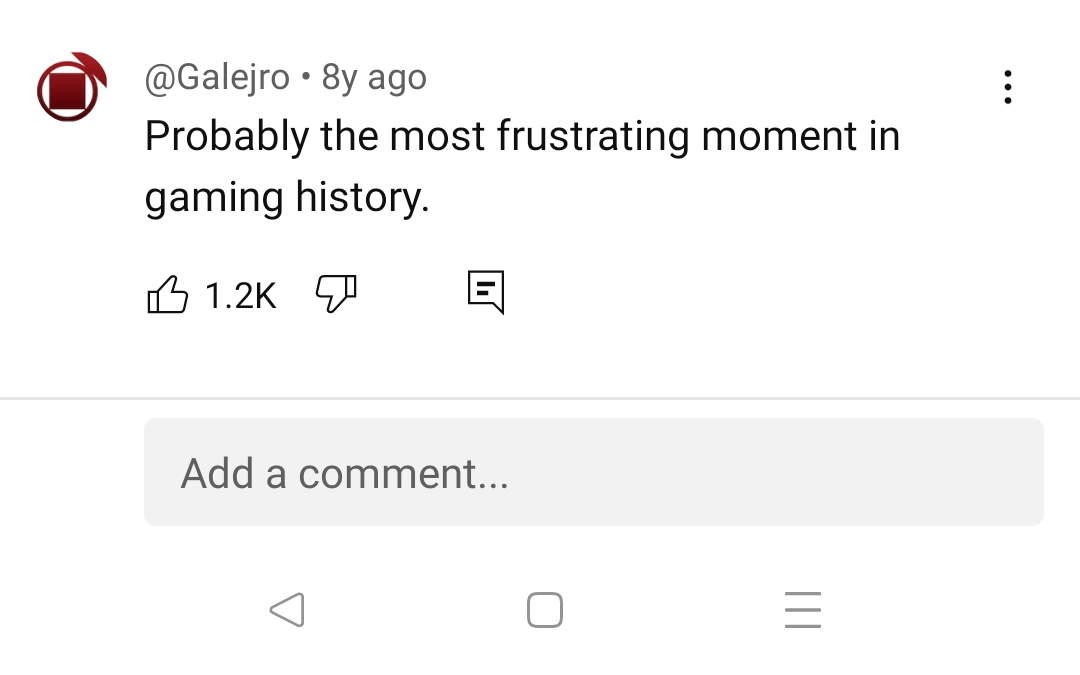Image resolution: width=1080 pixels, height=675 pixels.
Task: Open the three-dot comment options menu
Action: [x=1007, y=88]
